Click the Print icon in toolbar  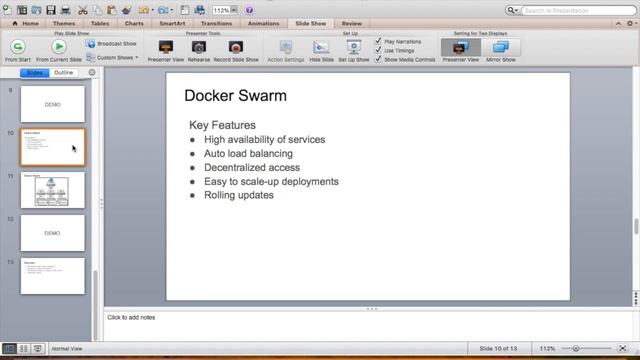pos(65,10)
